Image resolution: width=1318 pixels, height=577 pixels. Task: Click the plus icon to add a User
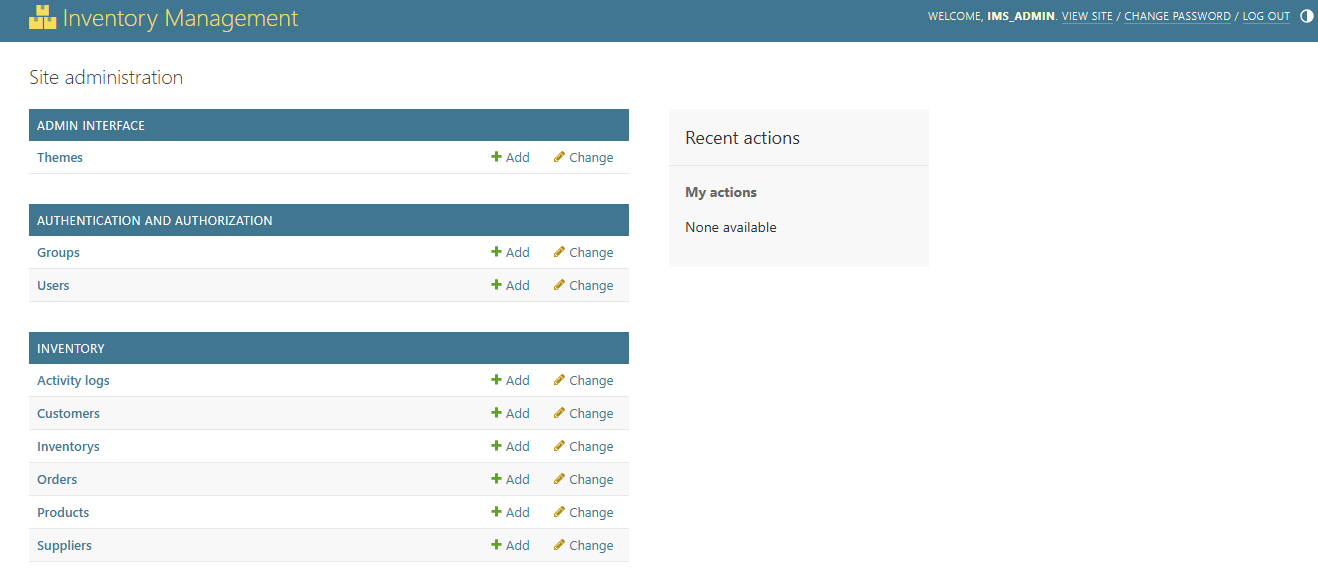pyautogui.click(x=495, y=285)
